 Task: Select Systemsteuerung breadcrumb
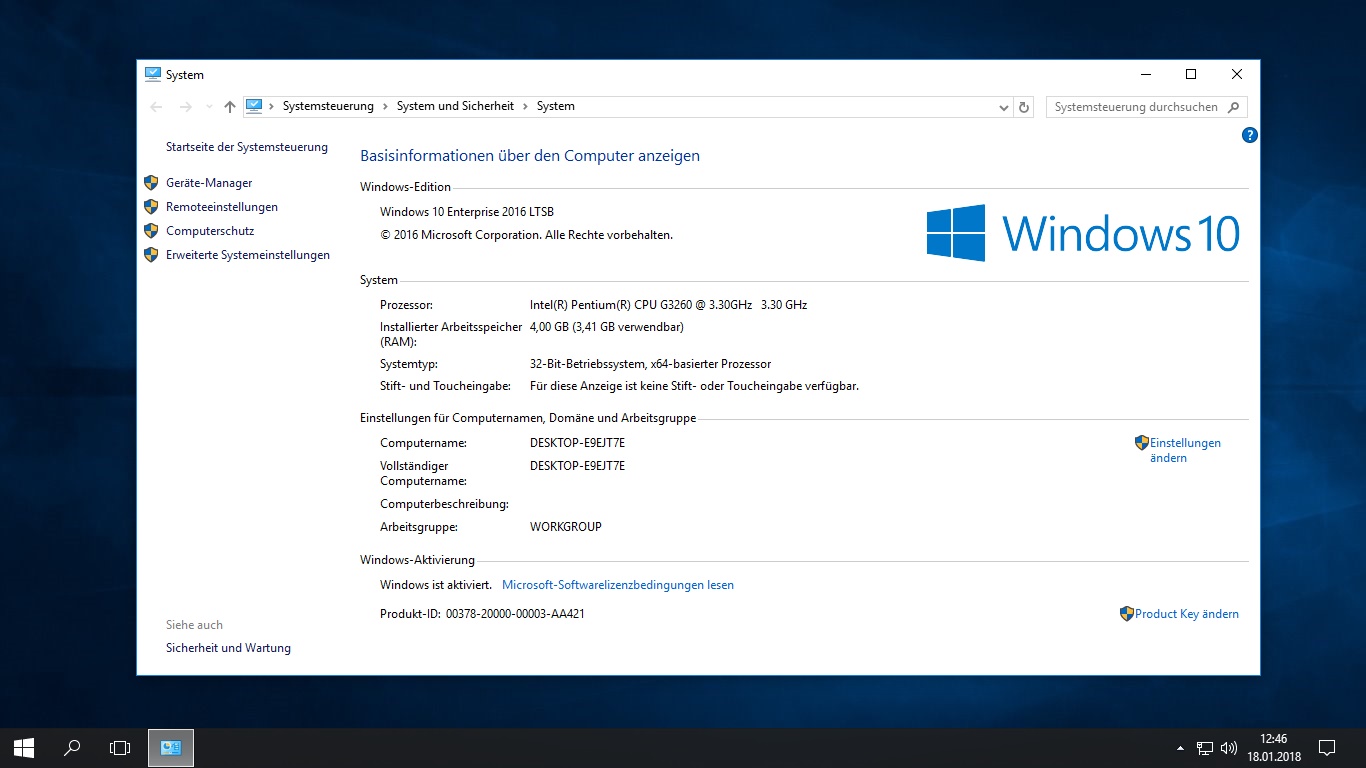point(328,106)
